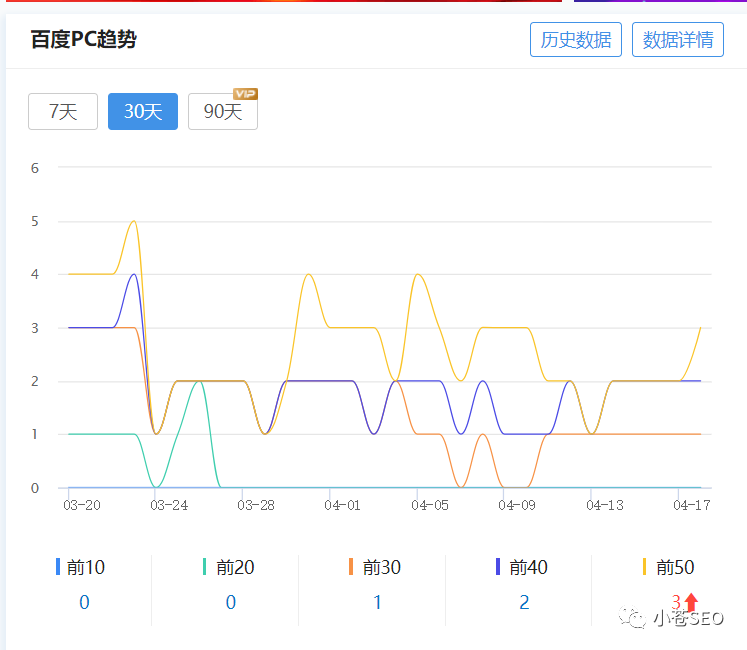Click the 04-17 date axis label
The width and height of the screenshot is (747, 650).
[x=692, y=505]
